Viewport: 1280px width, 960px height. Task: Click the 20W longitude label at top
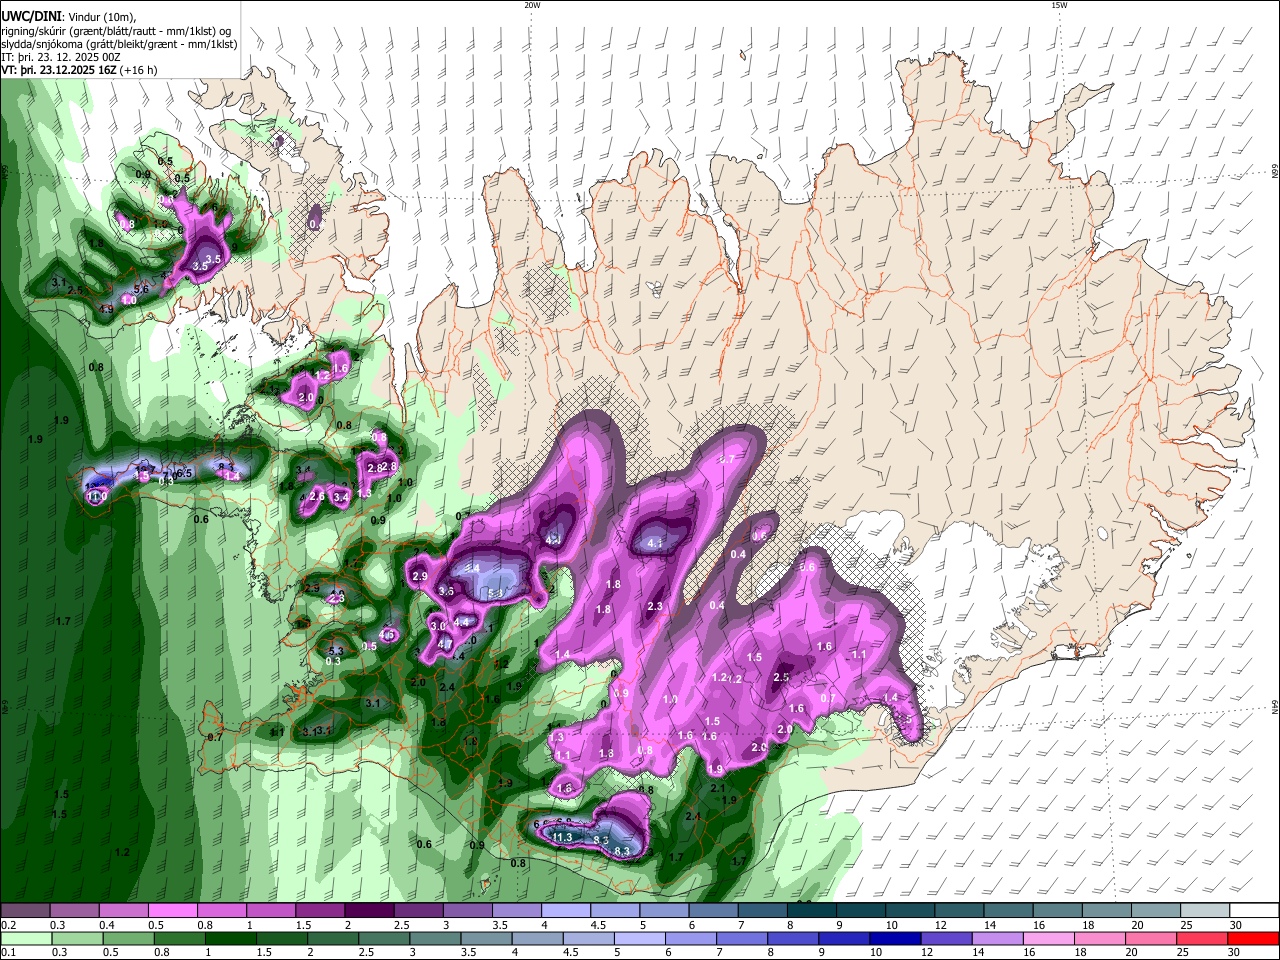point(532,5)
